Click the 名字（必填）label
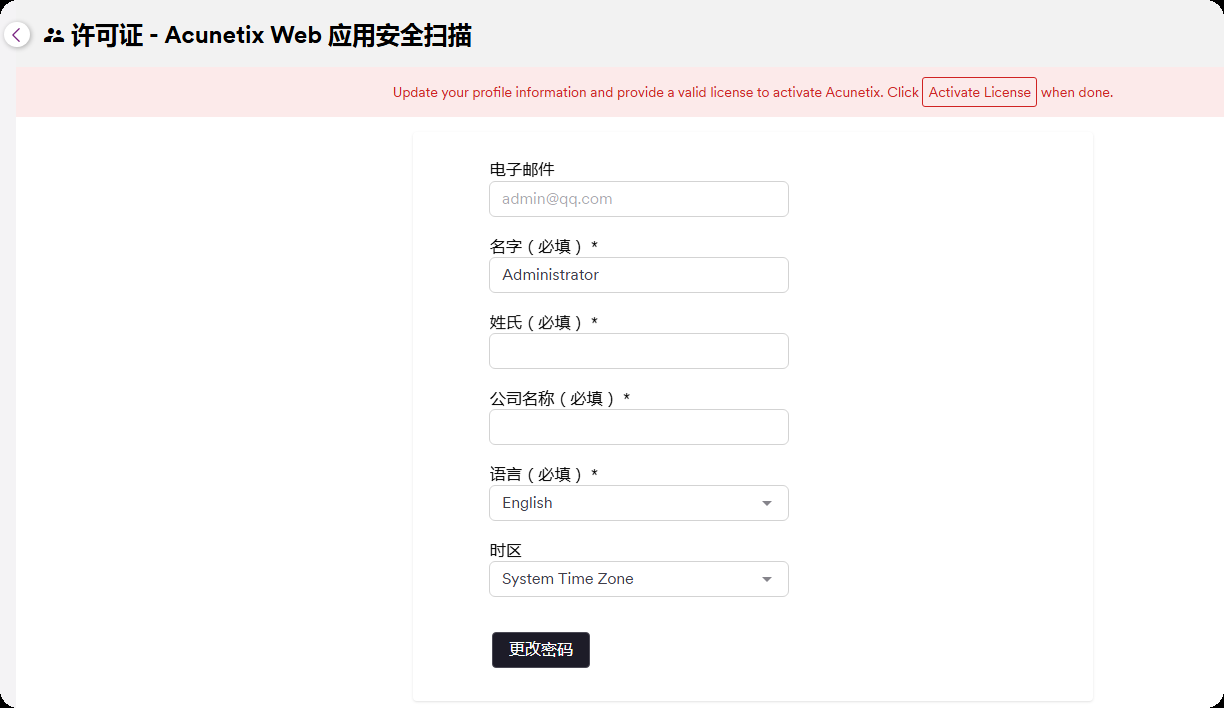Image resolution: width=1224 pixels, height=708 pixels. coord(543,246)
